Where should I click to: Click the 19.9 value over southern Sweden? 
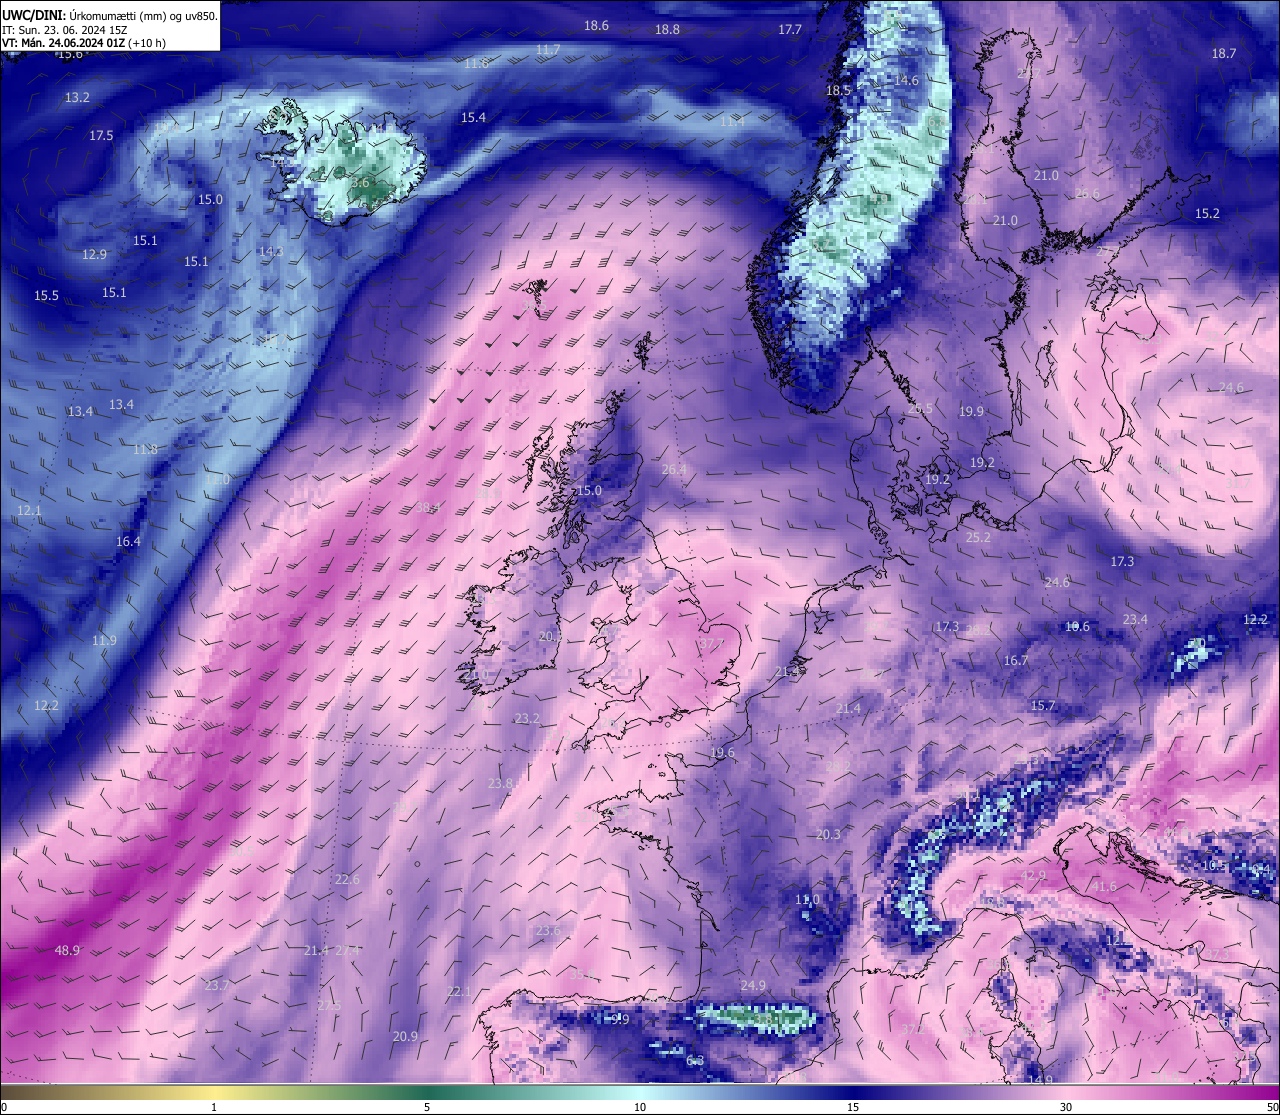pyautogui.click(x=971, y=411)
